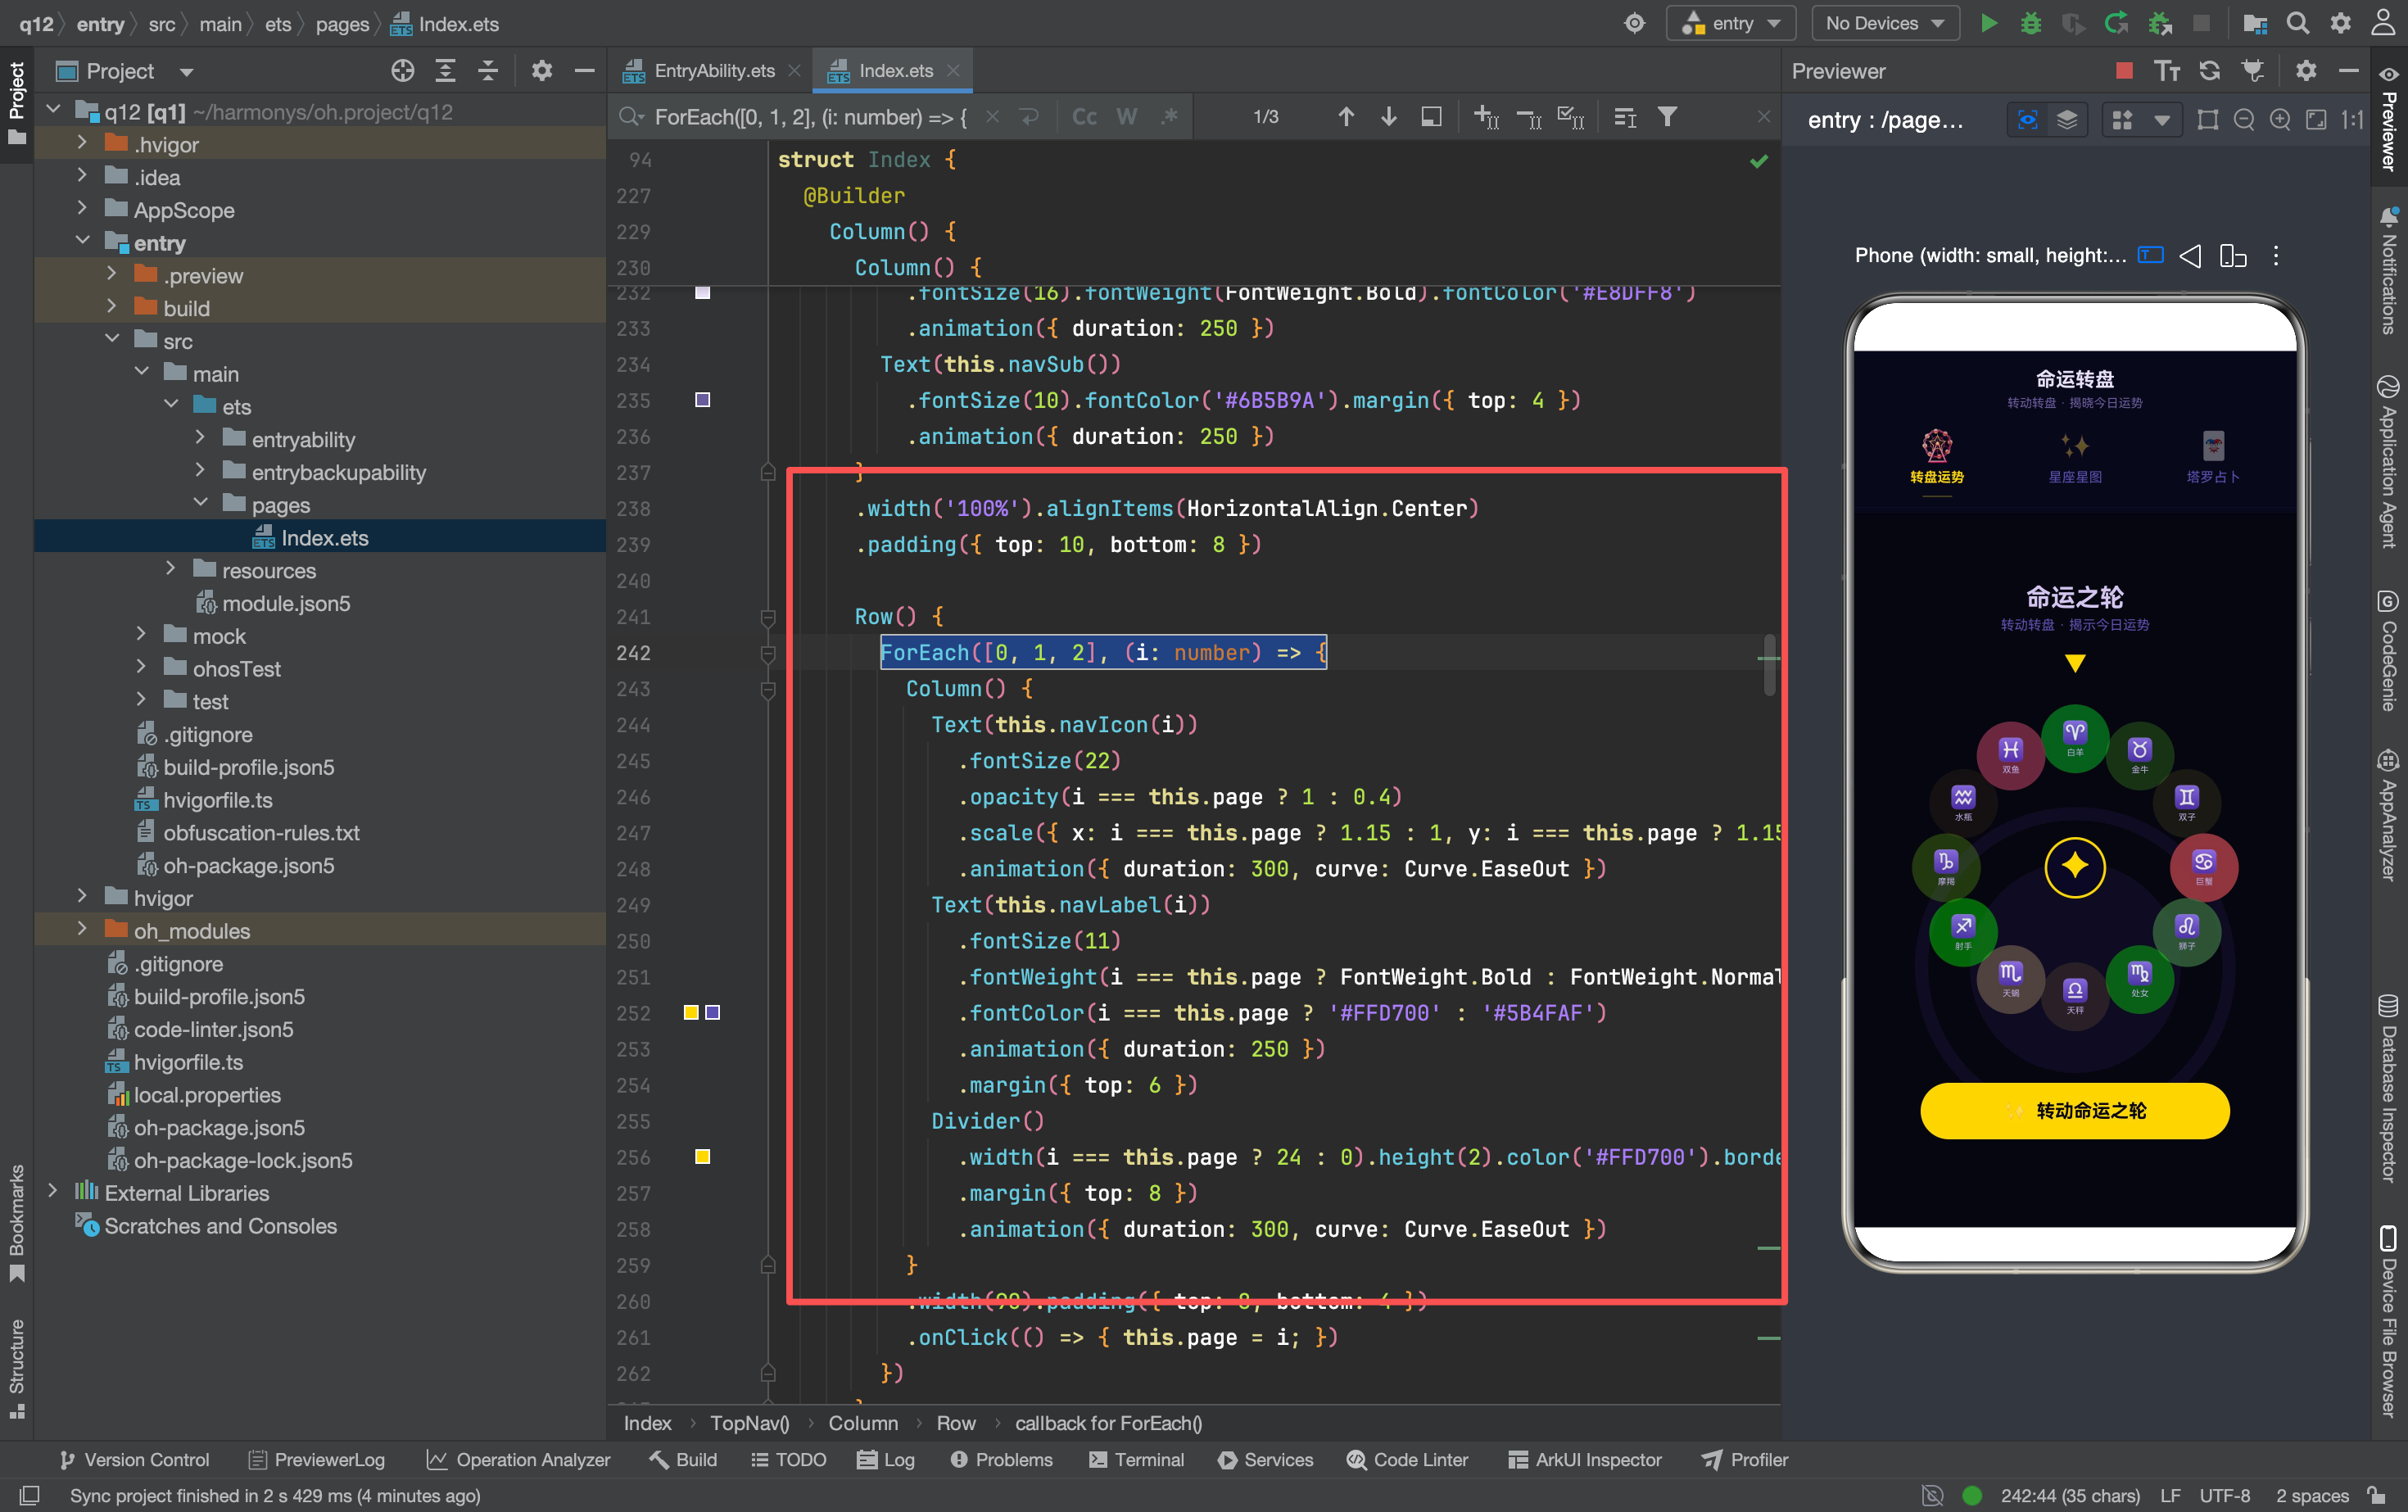Zoom out of the preview
Image resolution: width=2408 pixels, height=1512 pixels.
point(2244,120)
